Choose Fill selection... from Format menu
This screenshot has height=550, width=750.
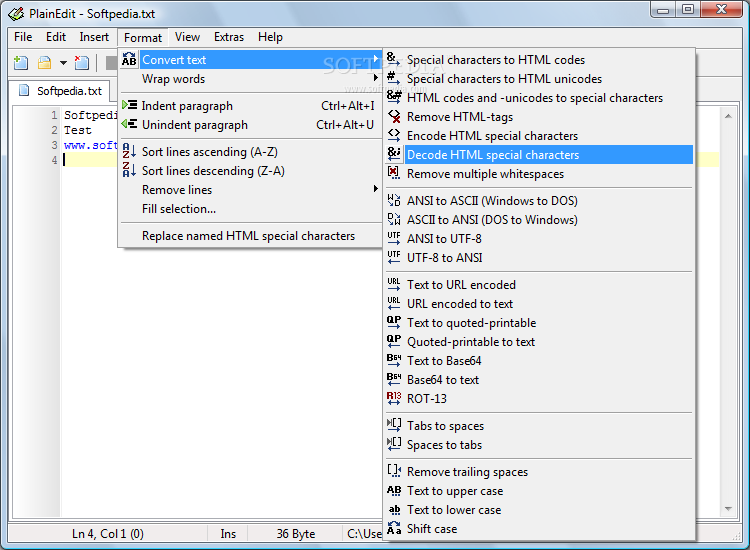[251, 209]
